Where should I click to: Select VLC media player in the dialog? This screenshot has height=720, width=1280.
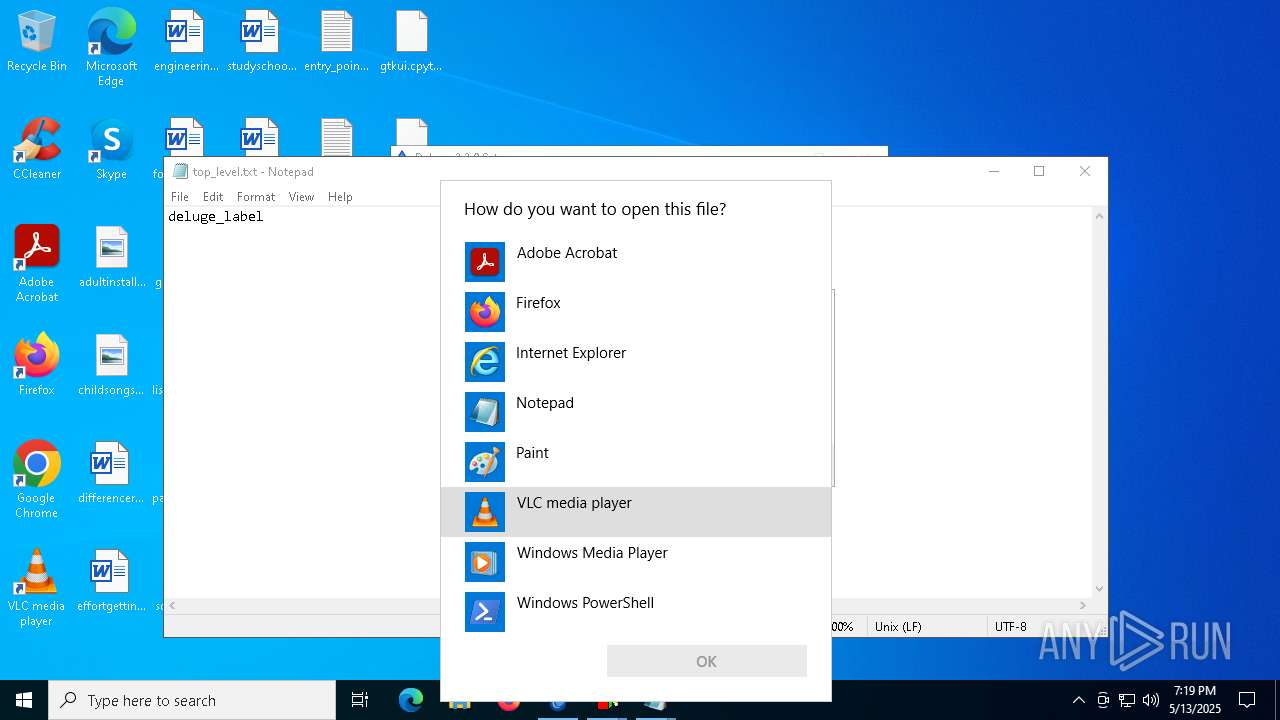[x=636, y=512]
